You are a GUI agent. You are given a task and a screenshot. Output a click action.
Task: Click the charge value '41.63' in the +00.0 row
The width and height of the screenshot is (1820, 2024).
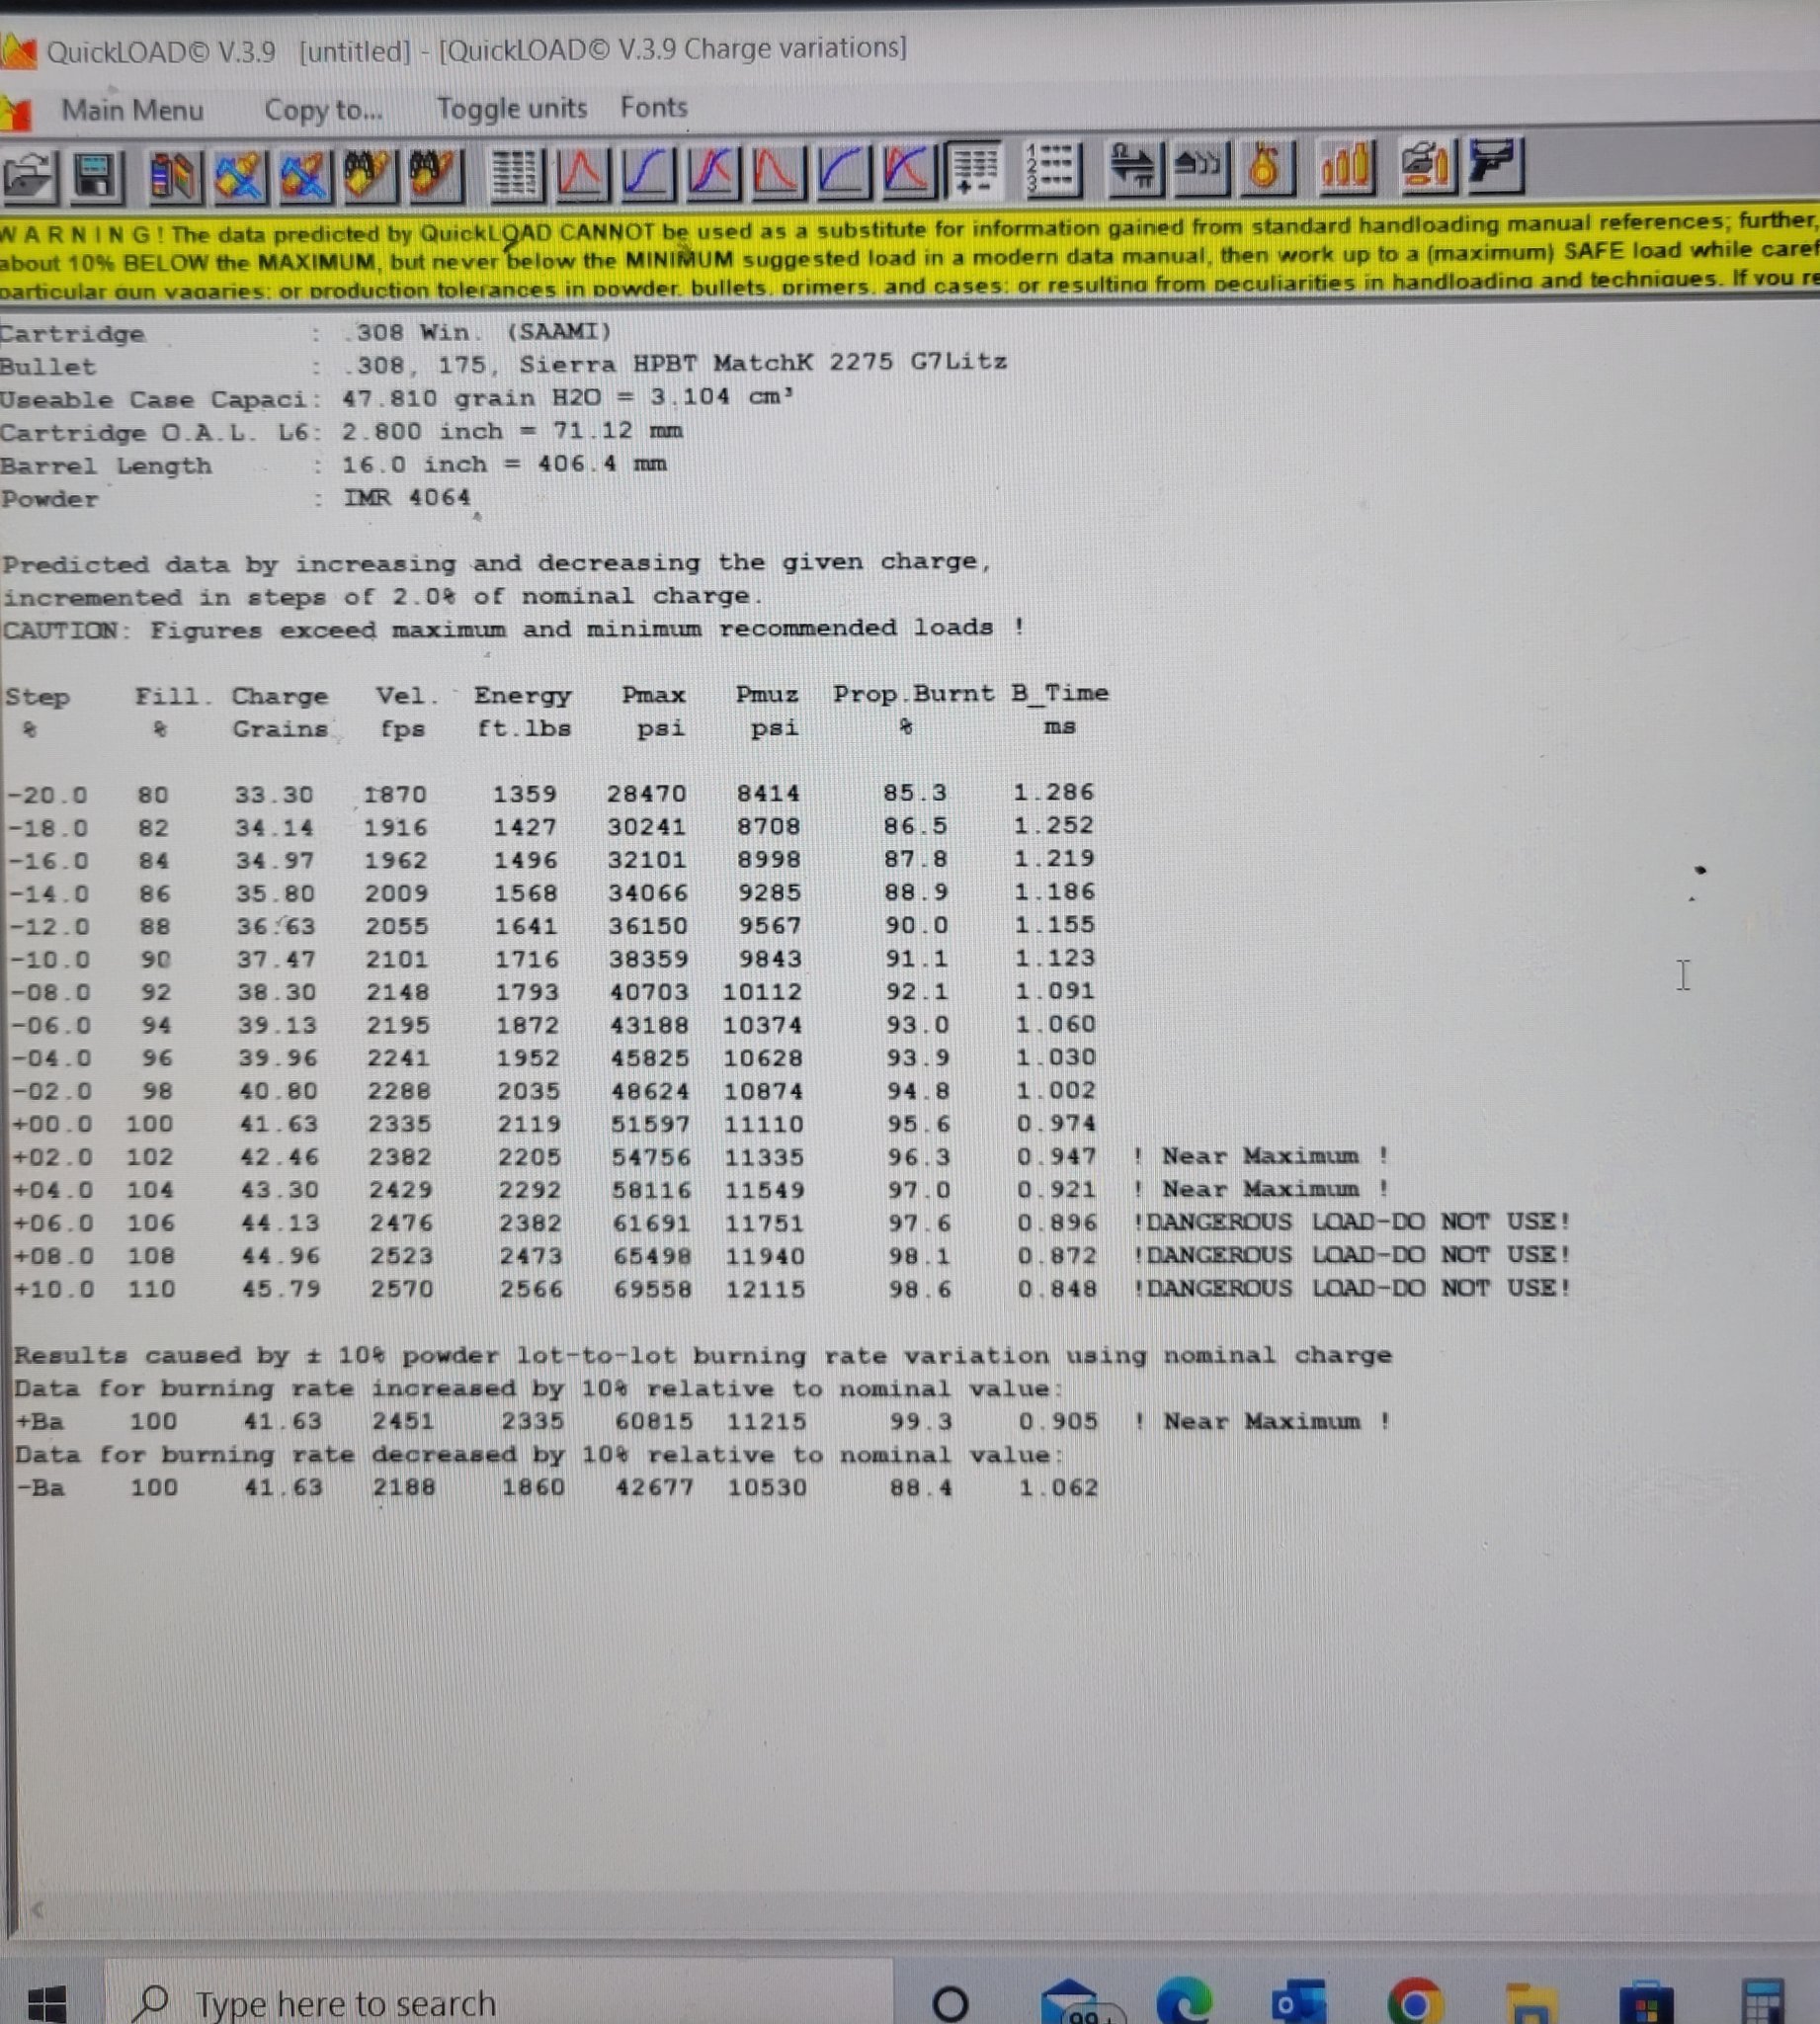280,1124
